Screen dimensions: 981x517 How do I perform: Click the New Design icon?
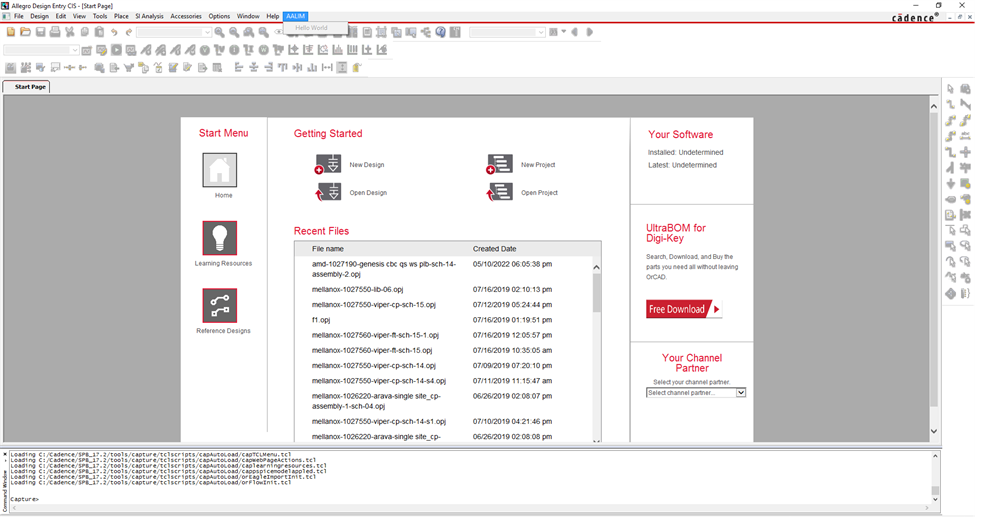328,164
